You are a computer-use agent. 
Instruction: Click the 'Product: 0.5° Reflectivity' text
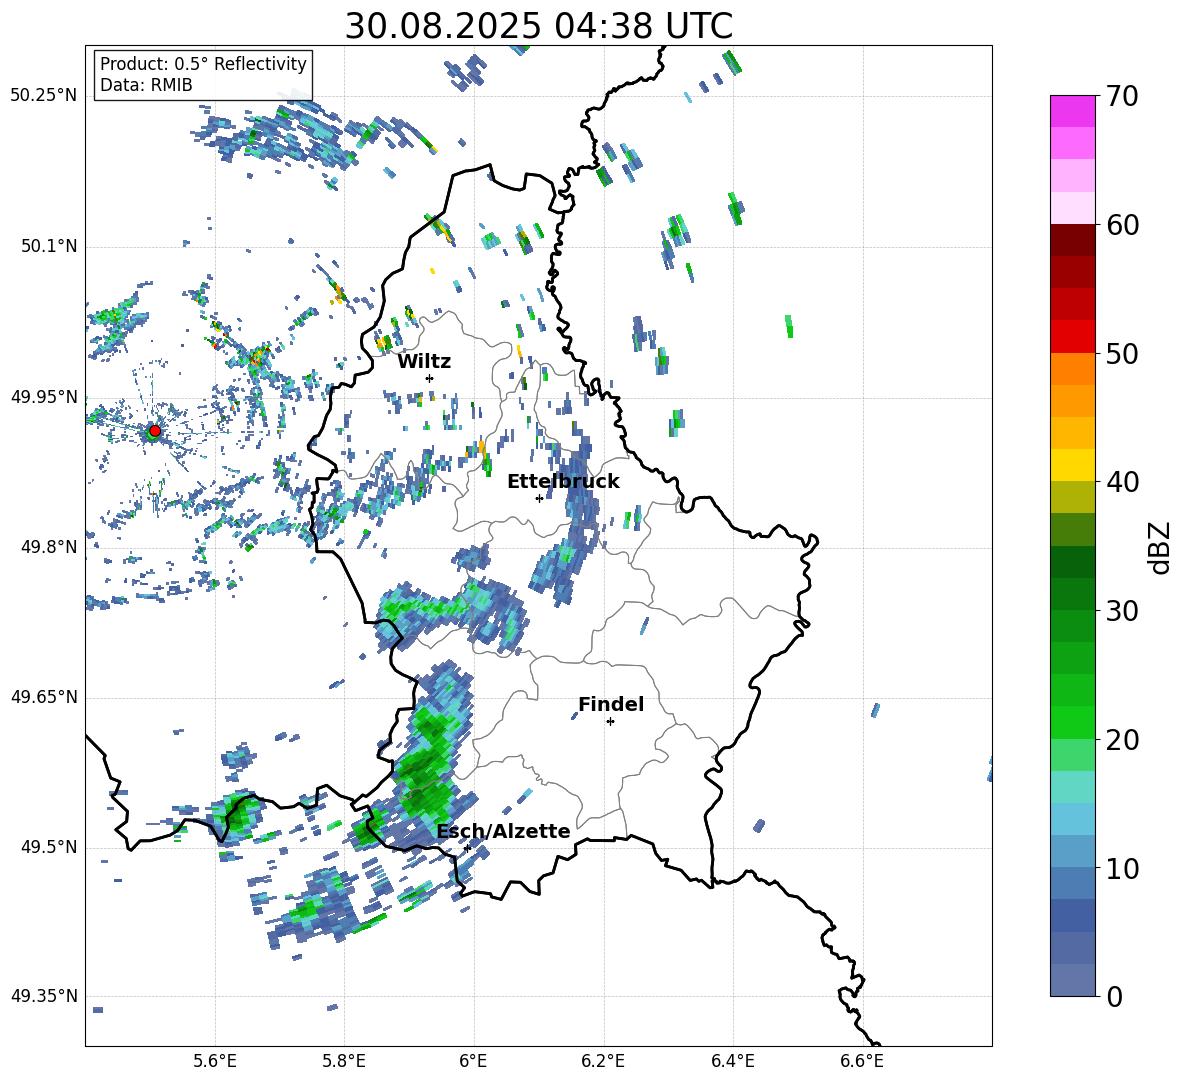(203, 64)
